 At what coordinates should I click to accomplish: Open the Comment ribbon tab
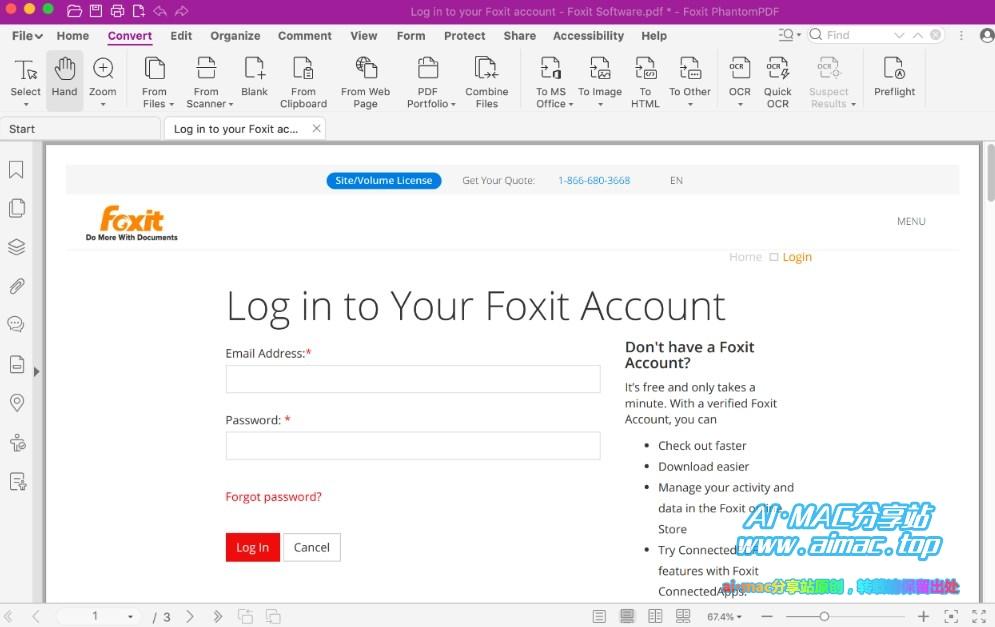(305, 36)
